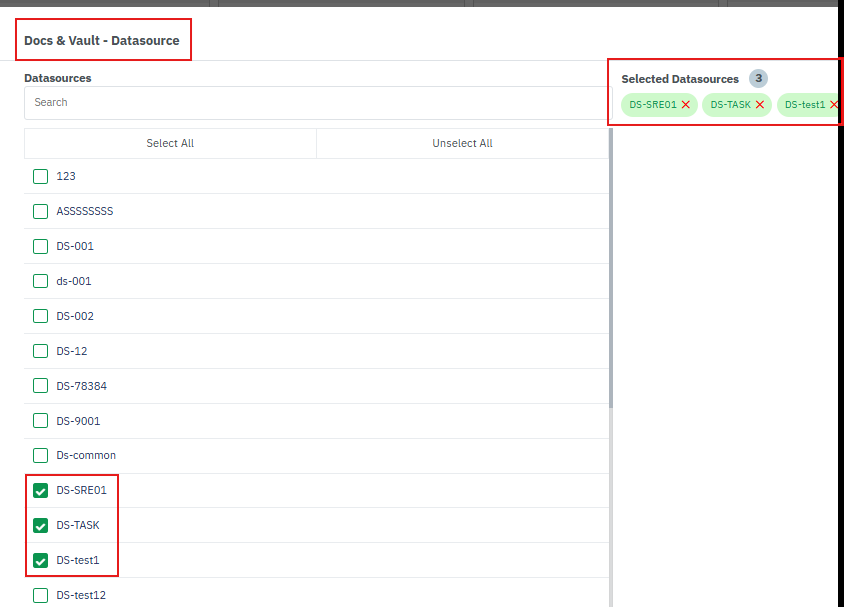
Task: Uncheck the DS-test1 datasource checkbox
Action: click(40, 560)
